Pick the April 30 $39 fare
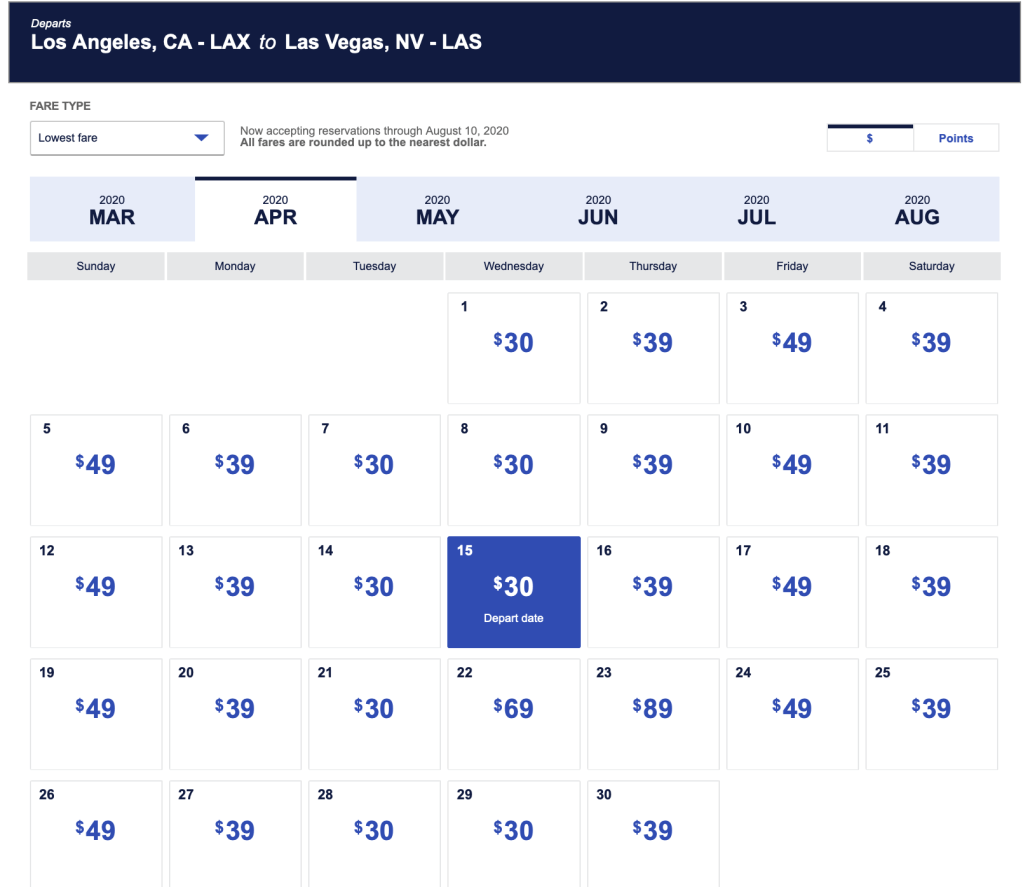1023x887 pixels. [x=653, y=834]
